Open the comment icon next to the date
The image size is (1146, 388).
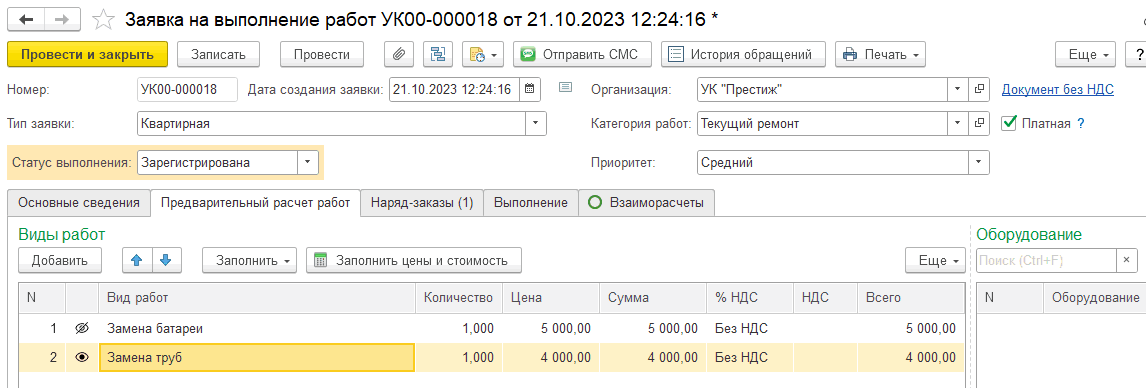(x=565, y=88)
